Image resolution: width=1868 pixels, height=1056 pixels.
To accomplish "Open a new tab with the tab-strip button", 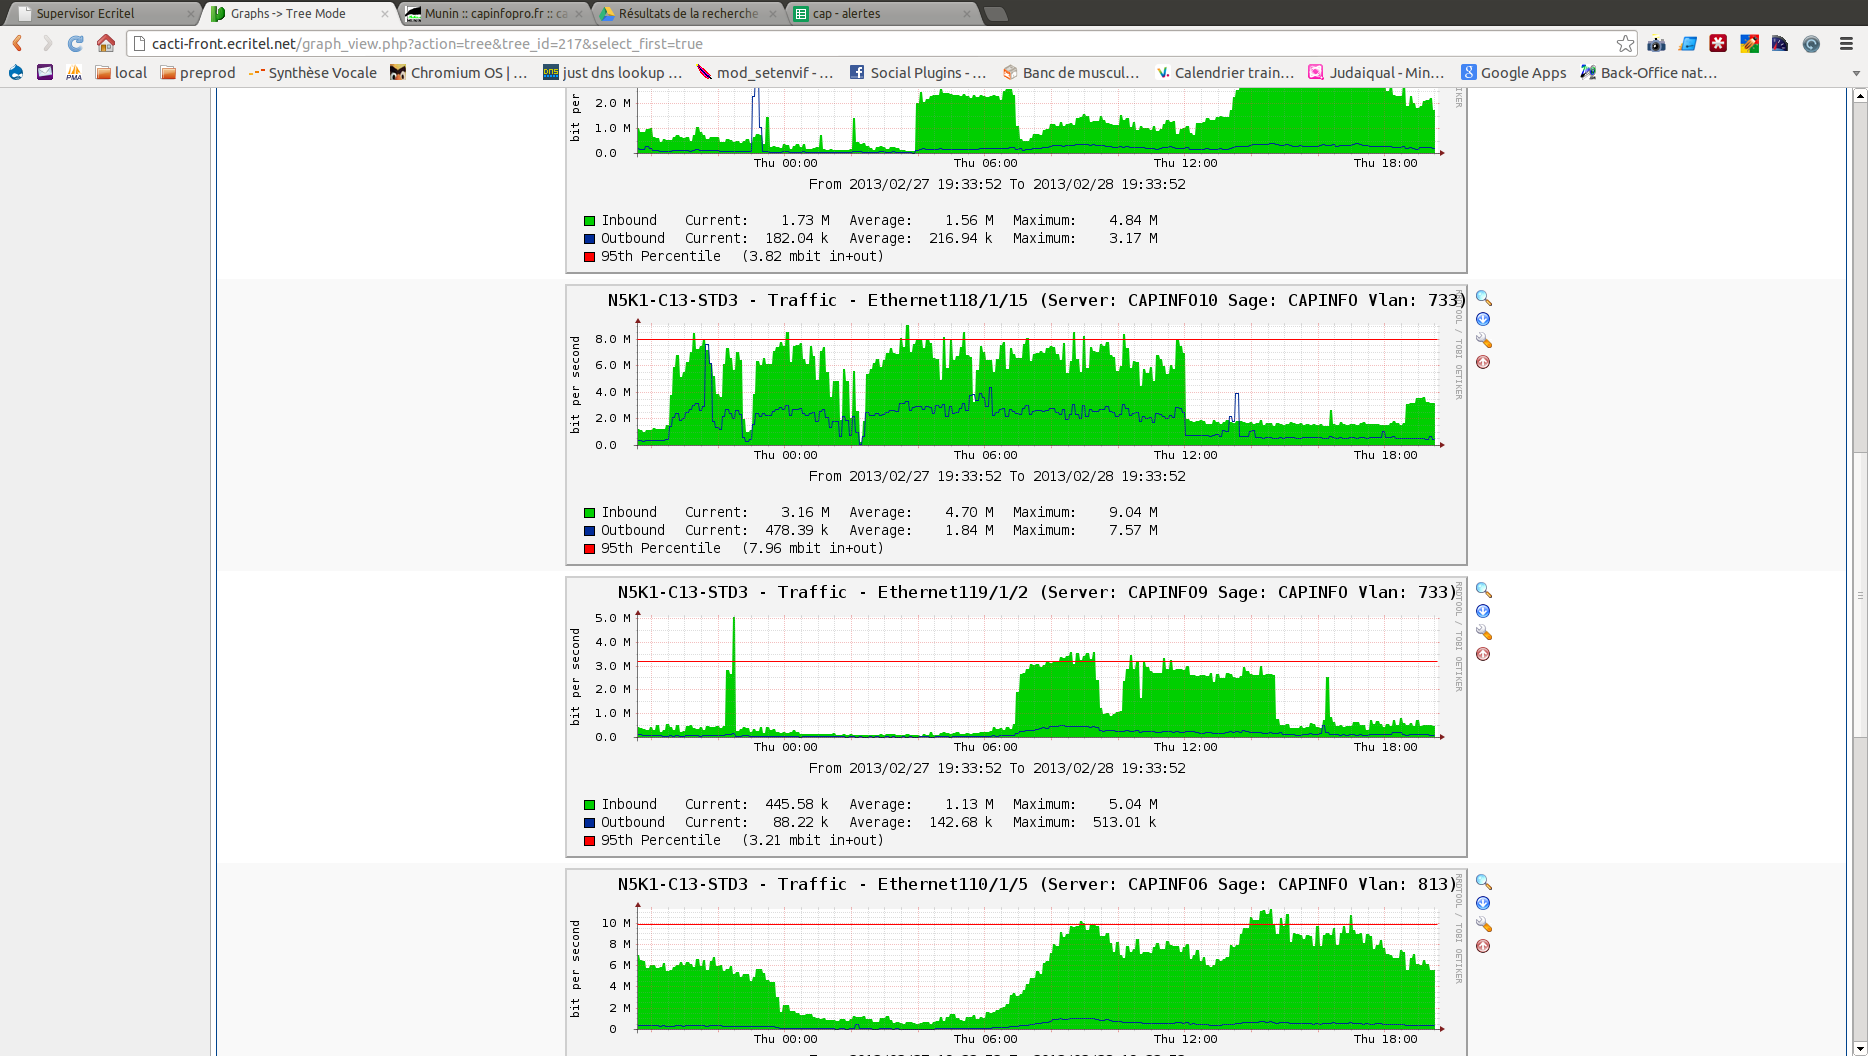I will [995, 14].
